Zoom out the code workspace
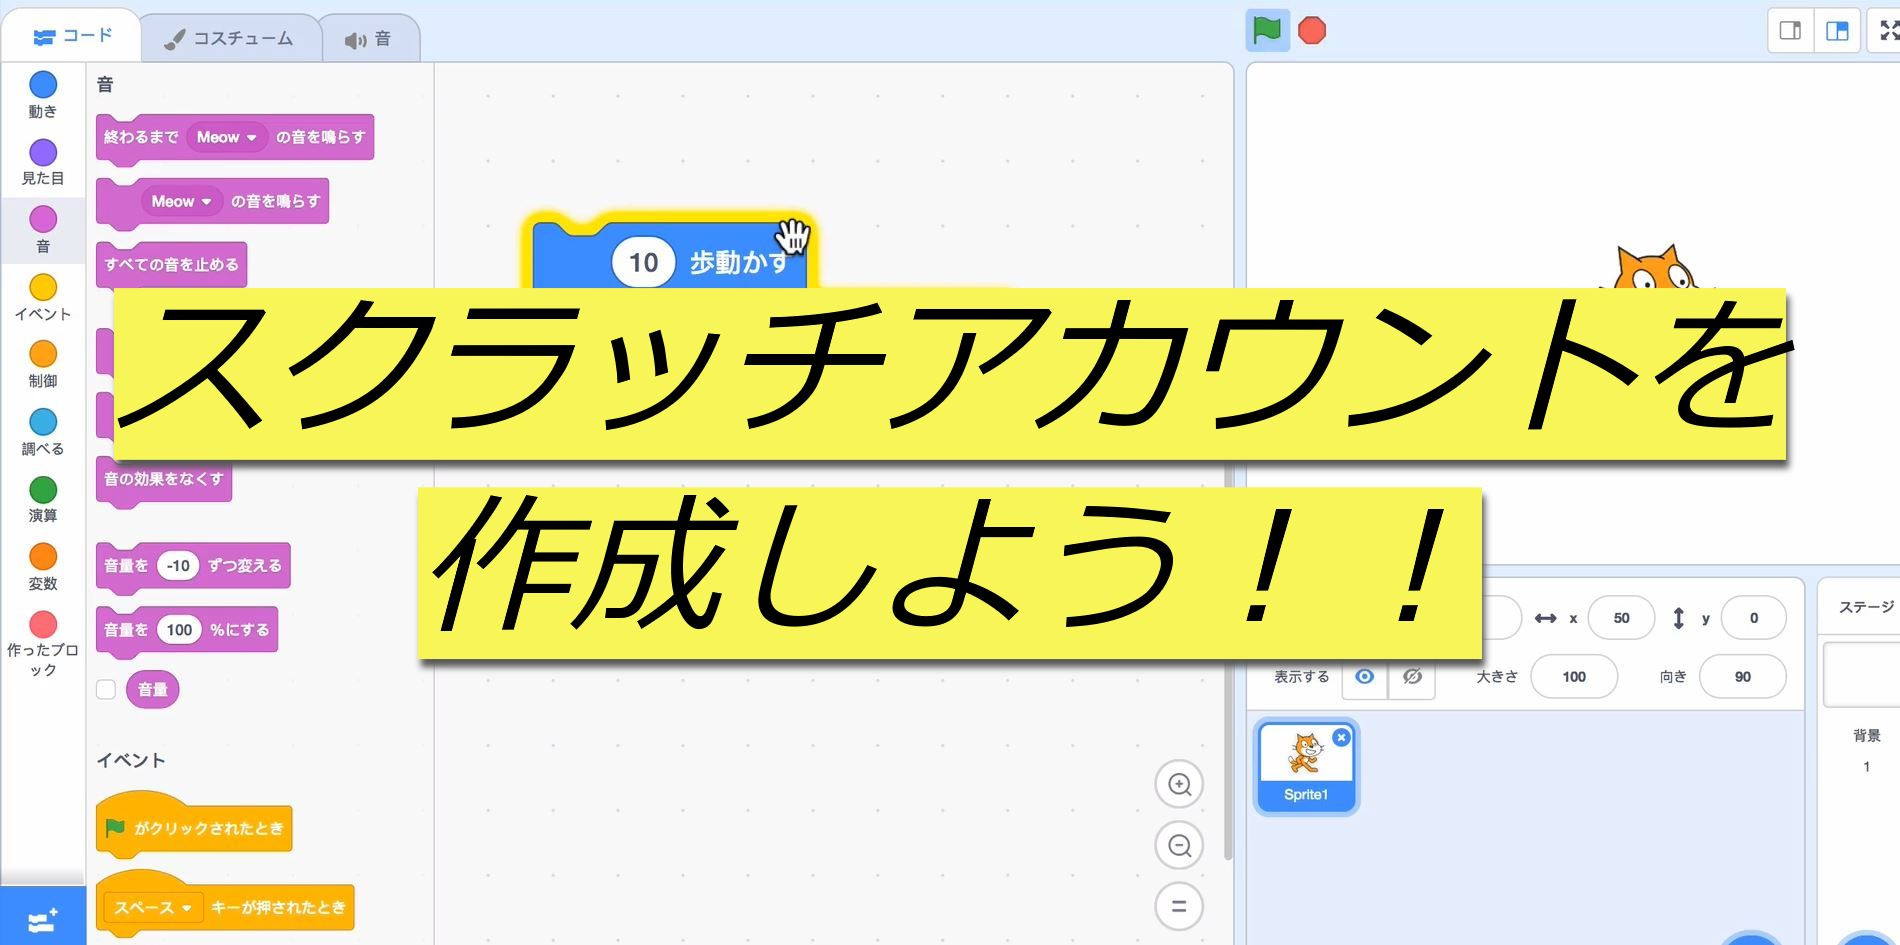 (1179, 845)
